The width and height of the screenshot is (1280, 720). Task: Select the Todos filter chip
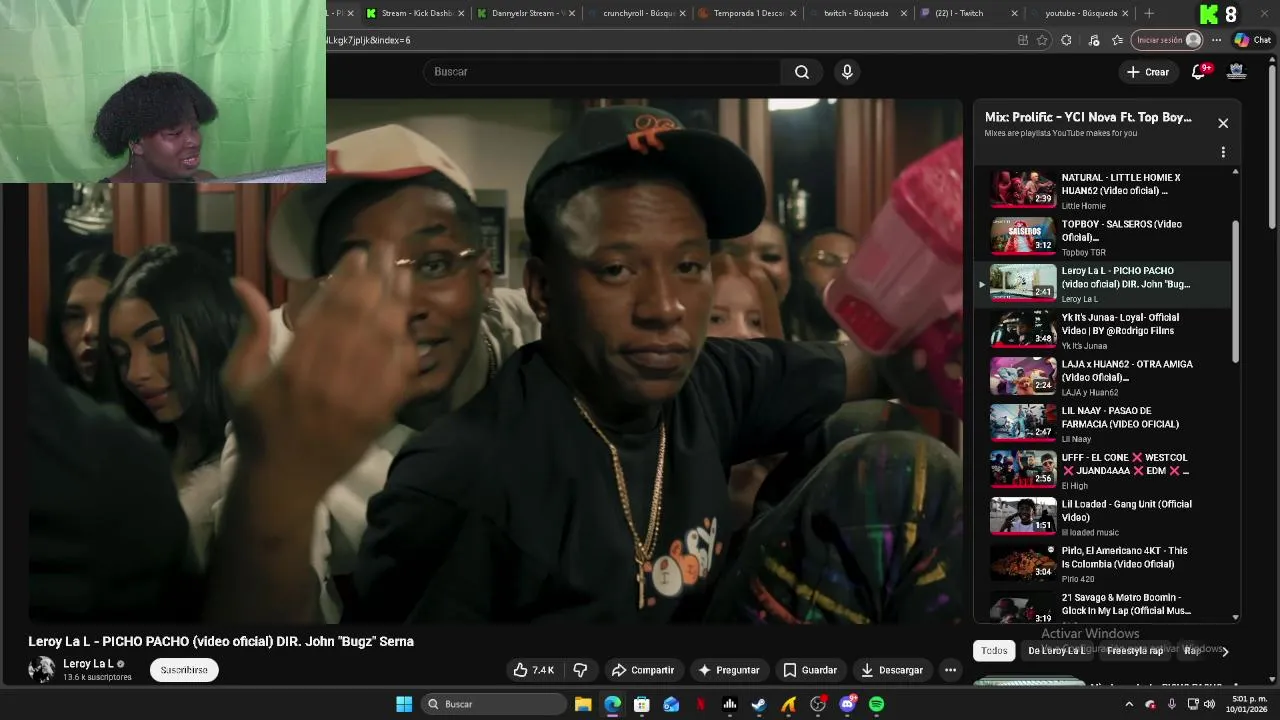pyautogui.click(x=994, y=651)
